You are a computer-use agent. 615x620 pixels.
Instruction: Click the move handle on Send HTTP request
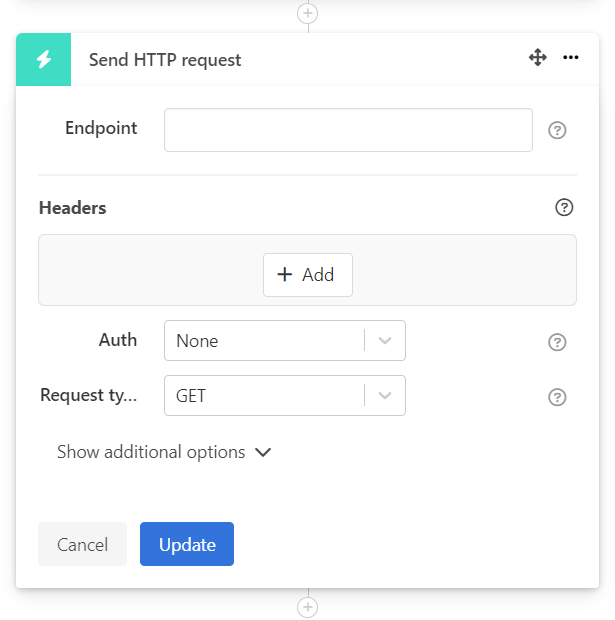pyautogui.click(x=538, y=58)
